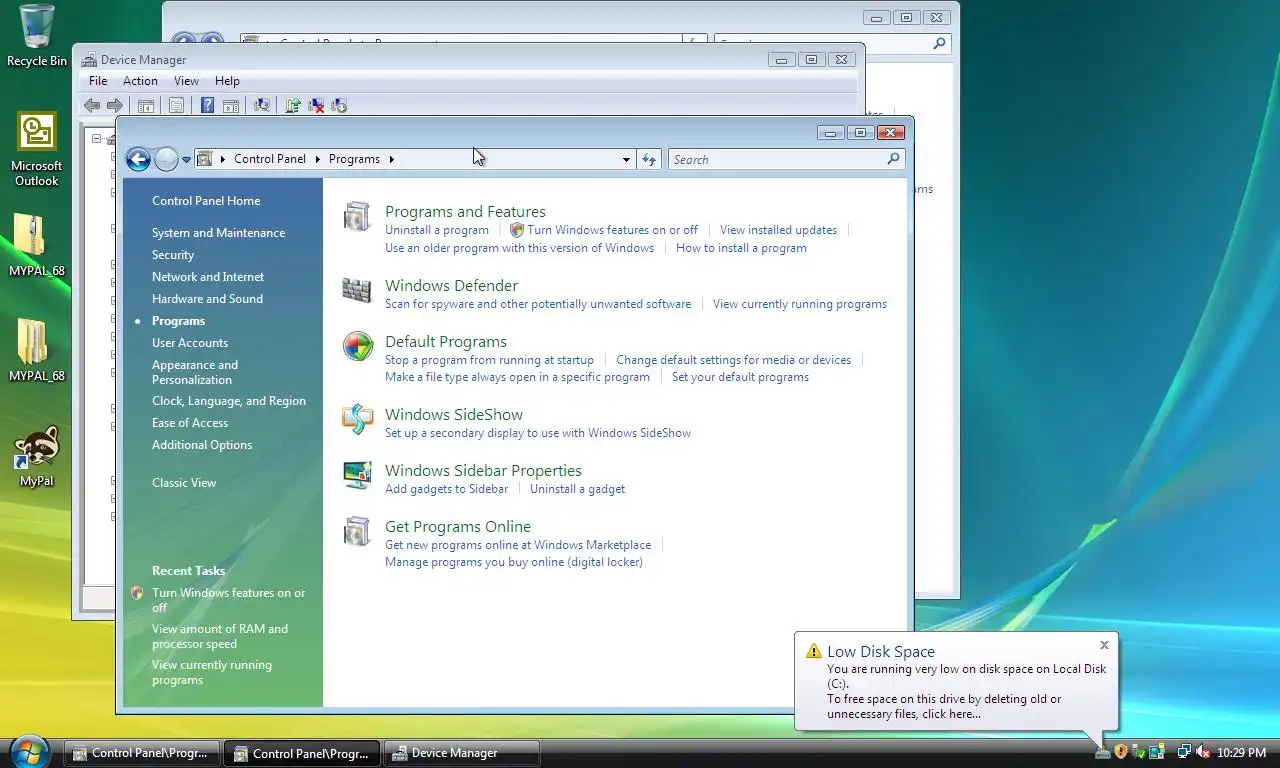Open the View menu in Device Manager
The height and width of the screenshot is (768, 1280).
186,81
